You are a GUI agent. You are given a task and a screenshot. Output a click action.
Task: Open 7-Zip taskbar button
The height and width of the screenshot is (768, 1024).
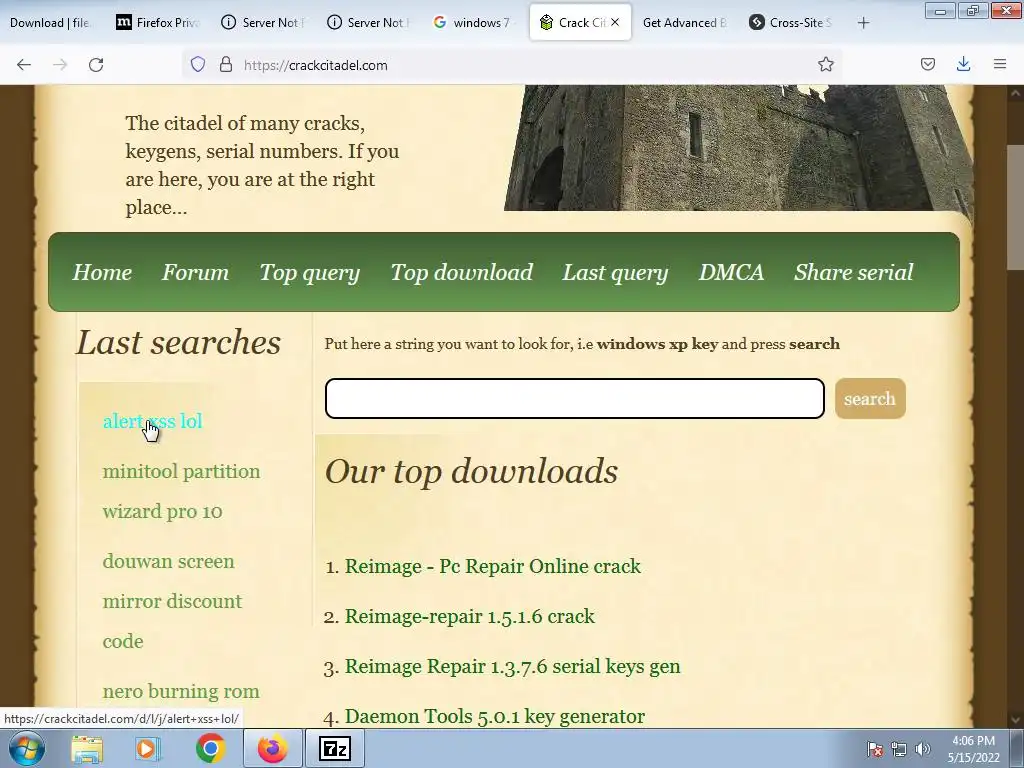coord(334,748)
